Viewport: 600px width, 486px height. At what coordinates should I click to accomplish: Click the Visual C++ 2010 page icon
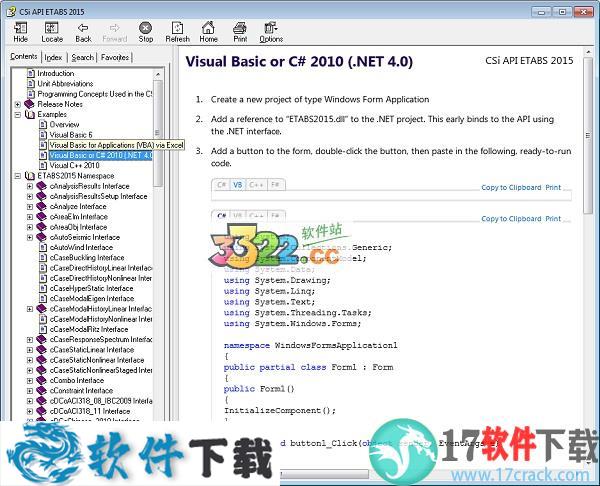[43, 165]
